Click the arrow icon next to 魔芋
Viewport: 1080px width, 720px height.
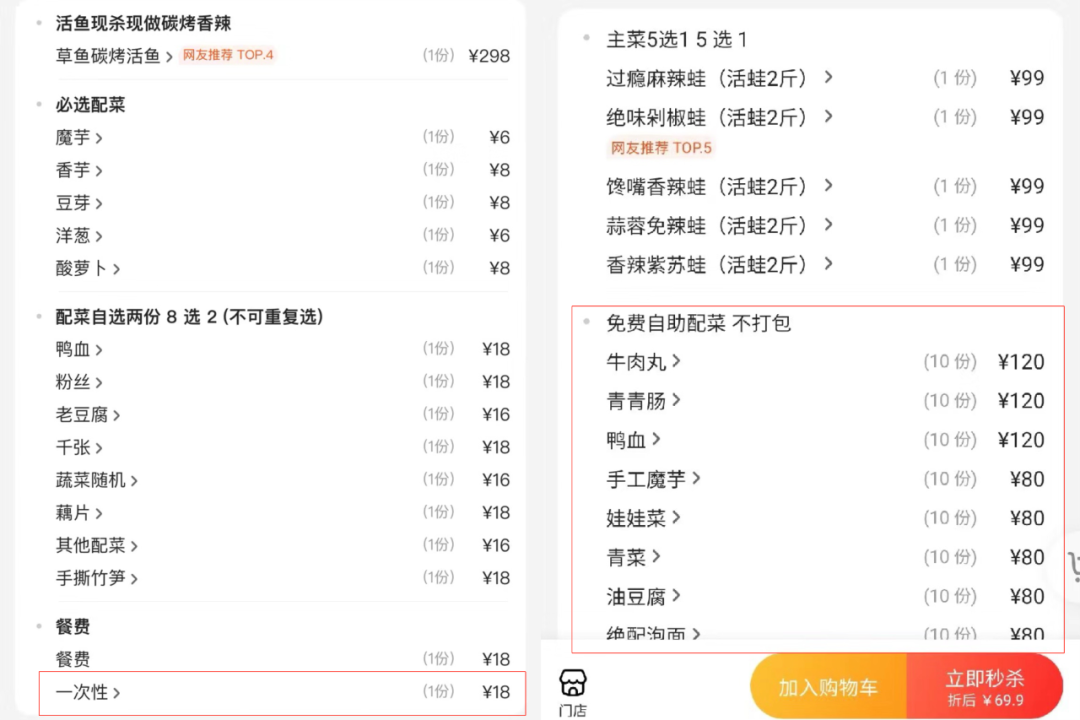tap(99, 138)
